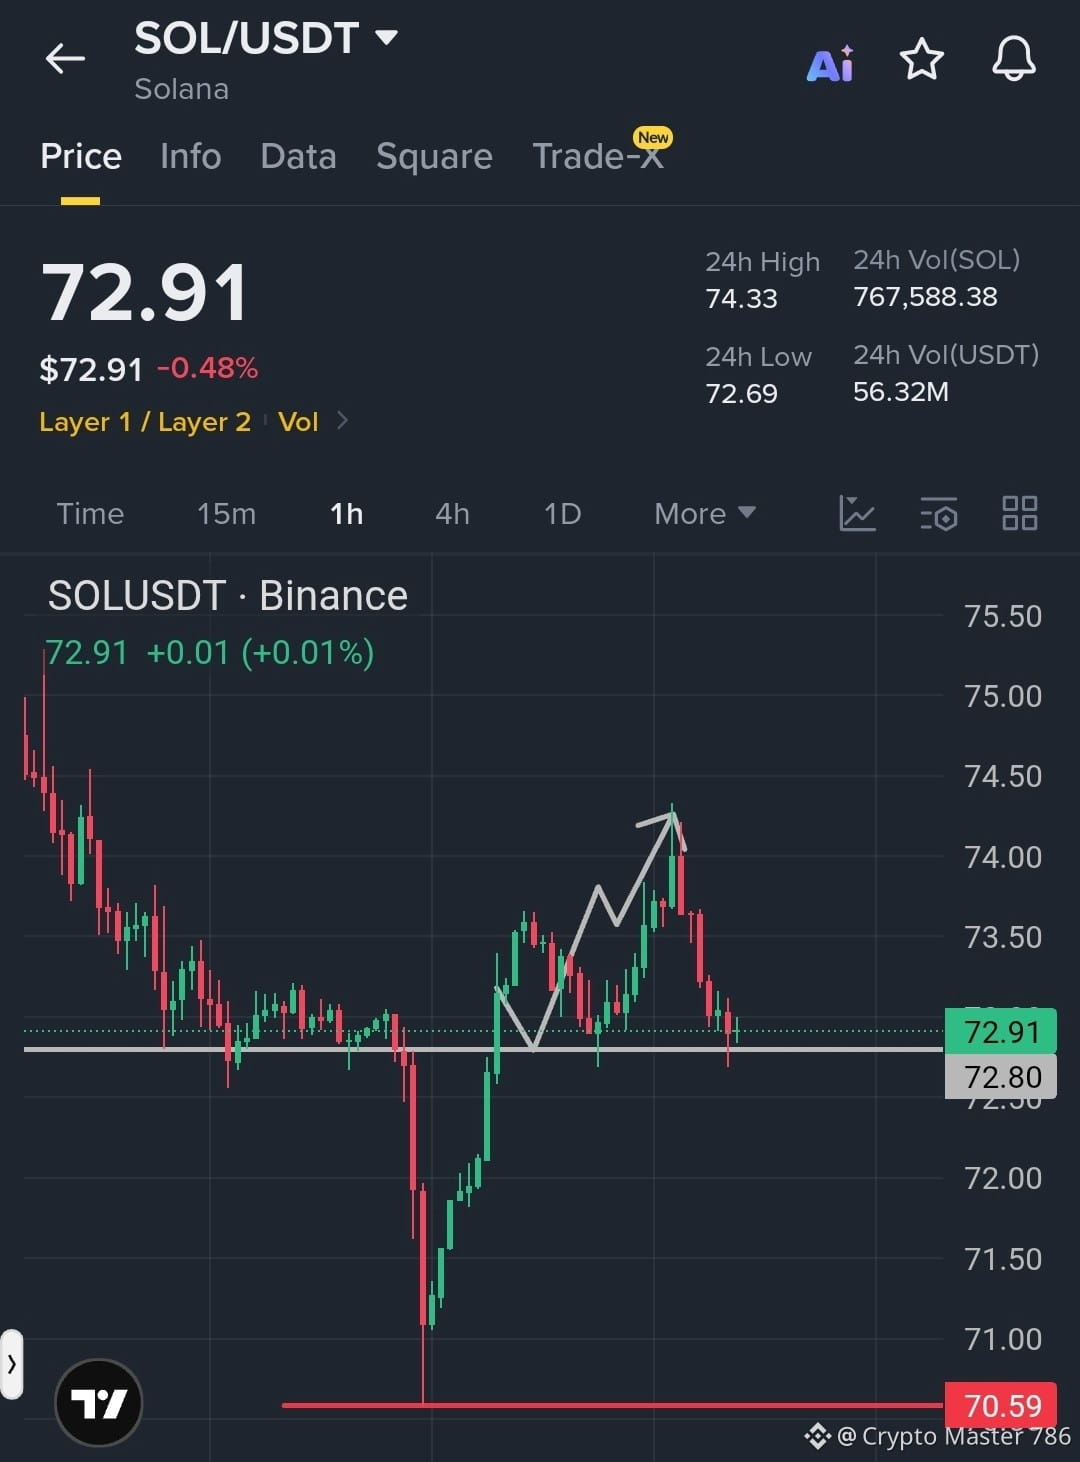This screenshot has width=1080, height=1462.
Task: Click the 71.00 price axis label
Action: [1003, 1339]
